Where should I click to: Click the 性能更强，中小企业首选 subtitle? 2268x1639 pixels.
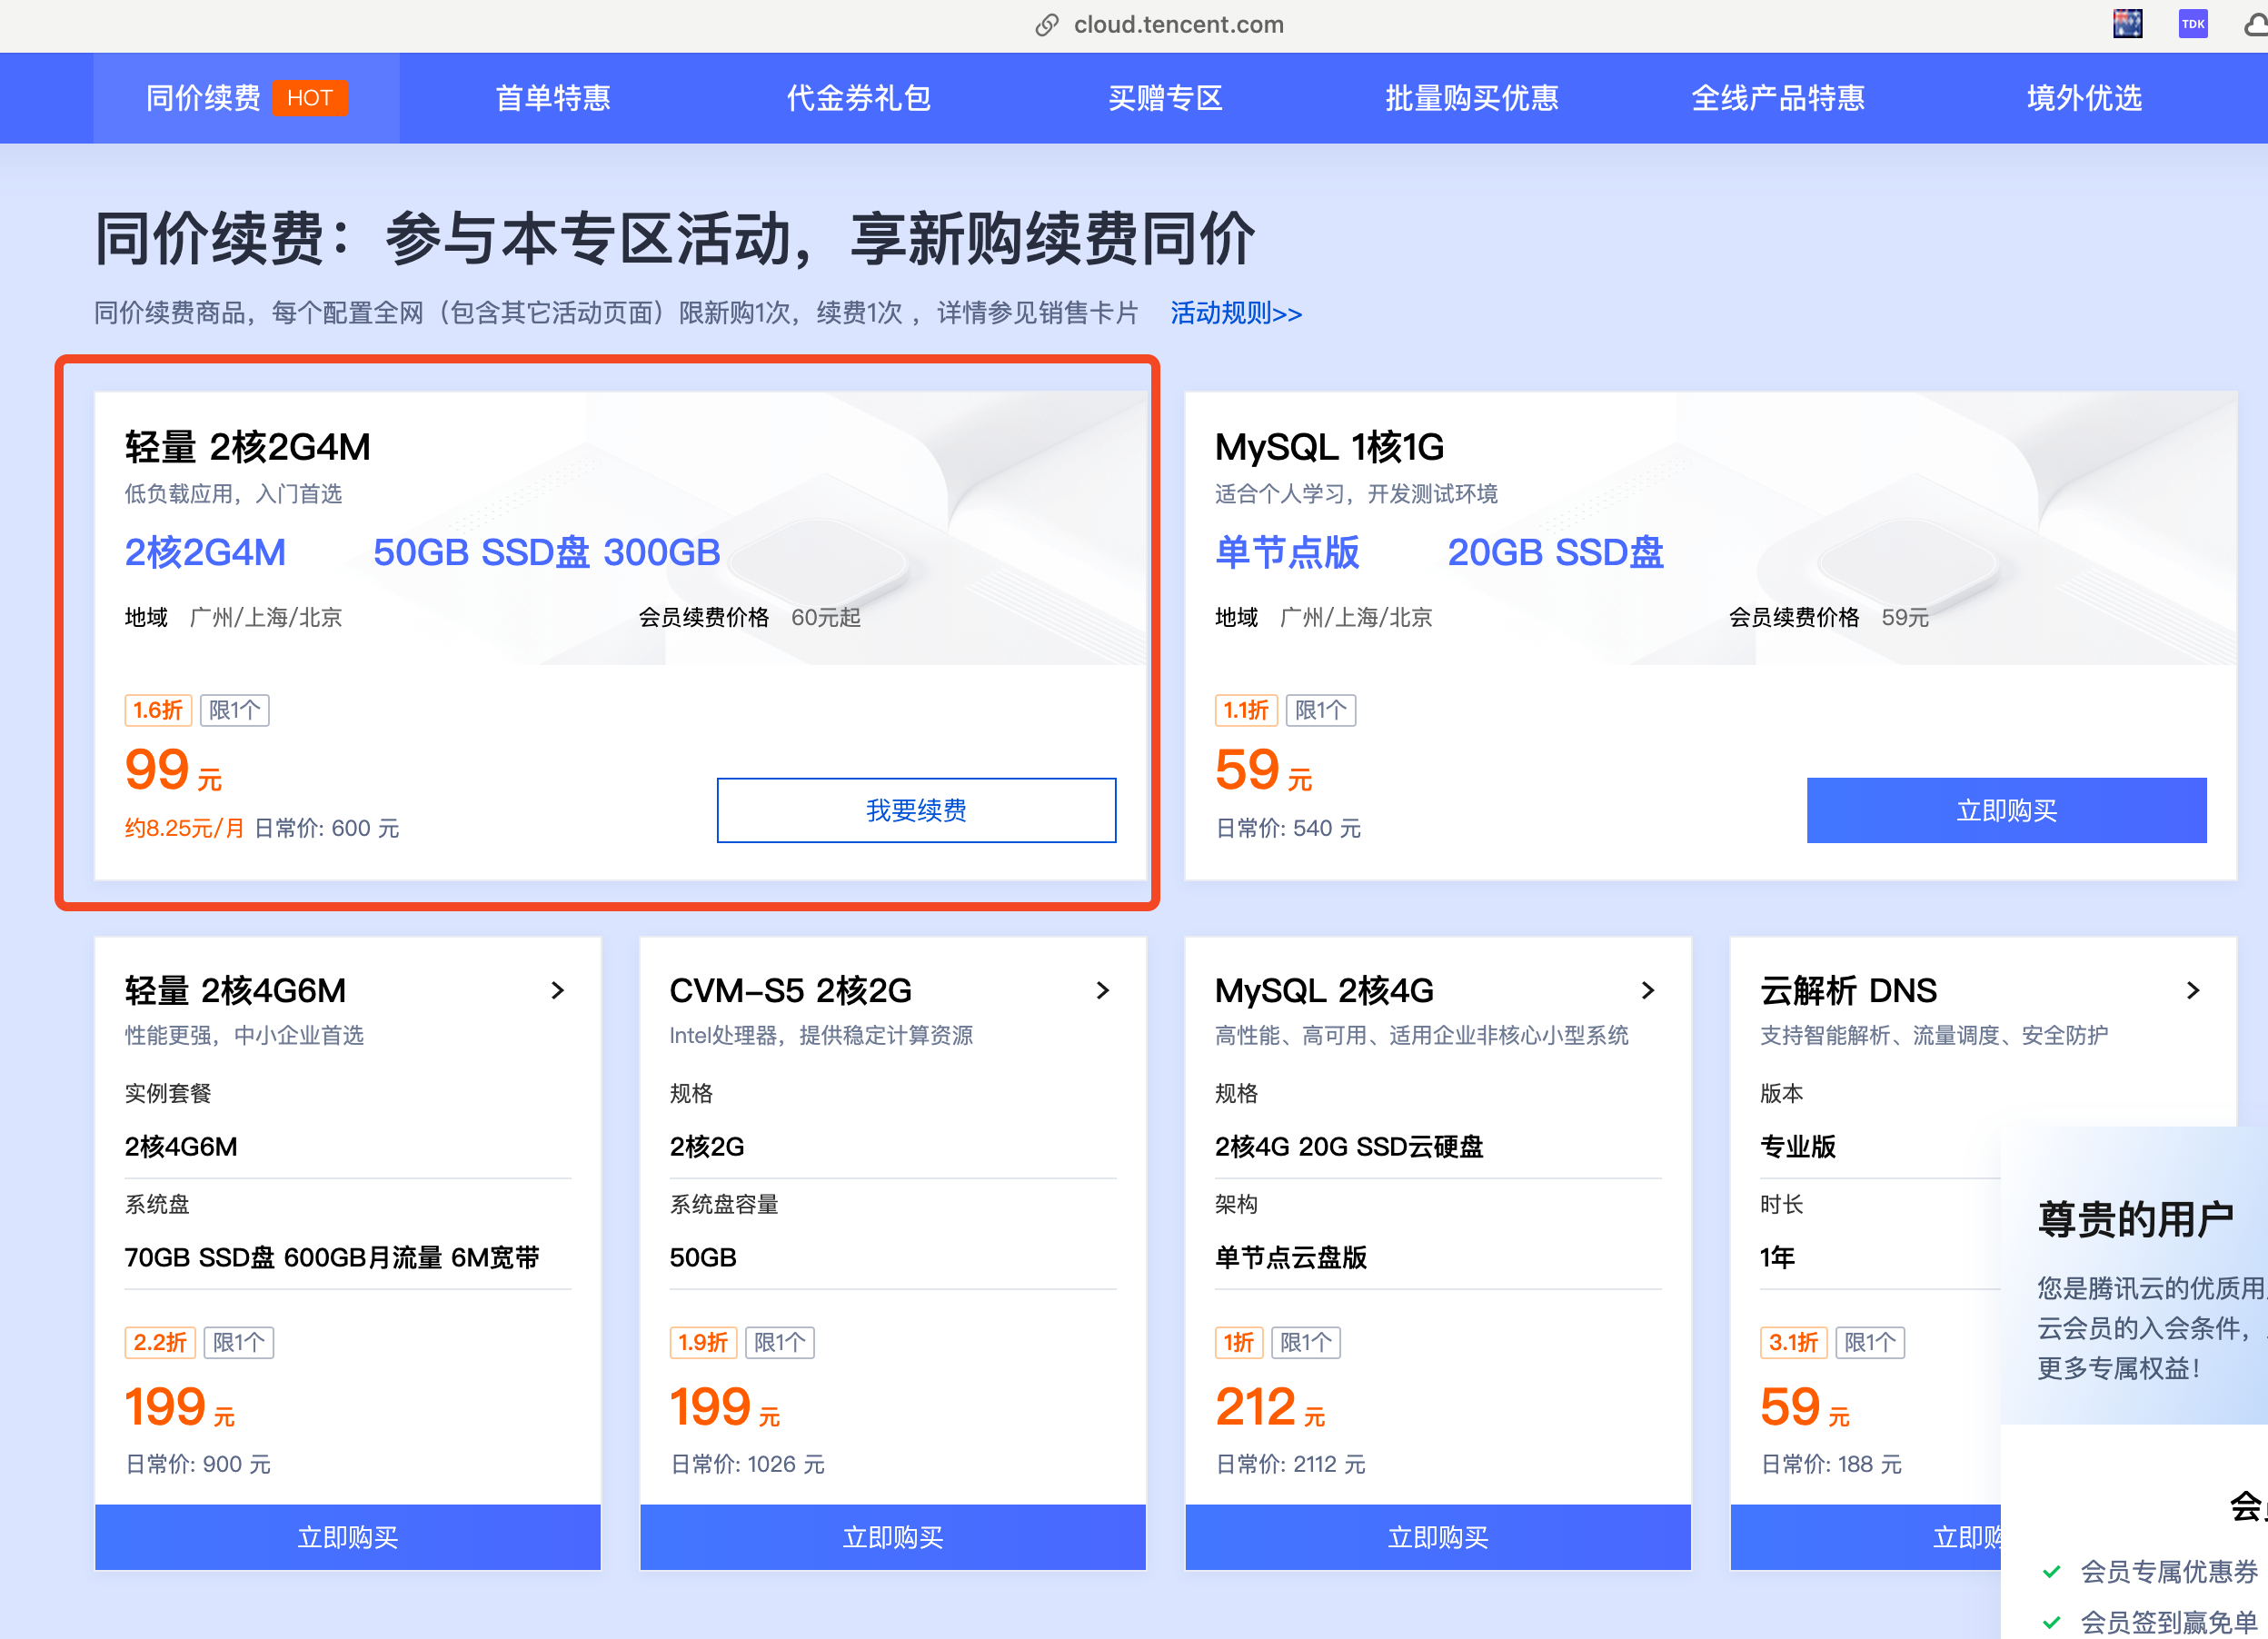coord(244,1035)
